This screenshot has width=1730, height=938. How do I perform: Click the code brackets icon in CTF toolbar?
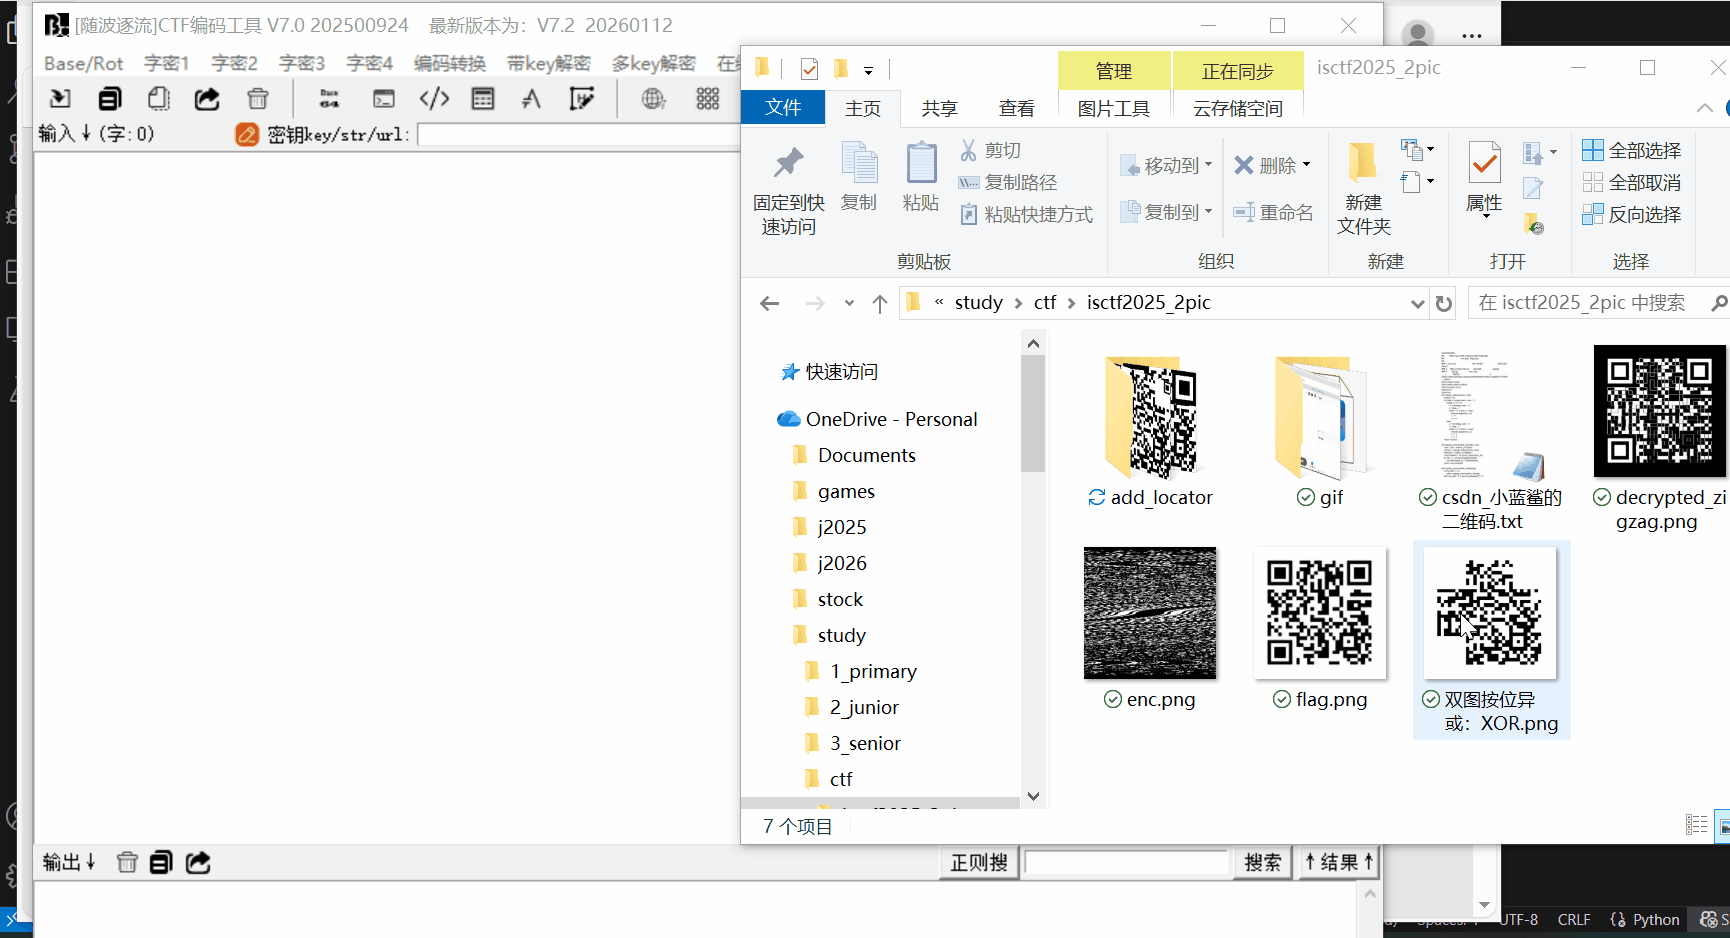pyautogui.click(x=434, y=98)
